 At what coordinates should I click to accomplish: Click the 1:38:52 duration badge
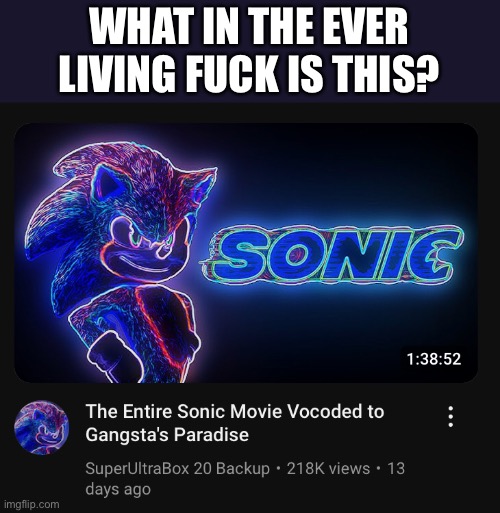click(x=434, y=359)
